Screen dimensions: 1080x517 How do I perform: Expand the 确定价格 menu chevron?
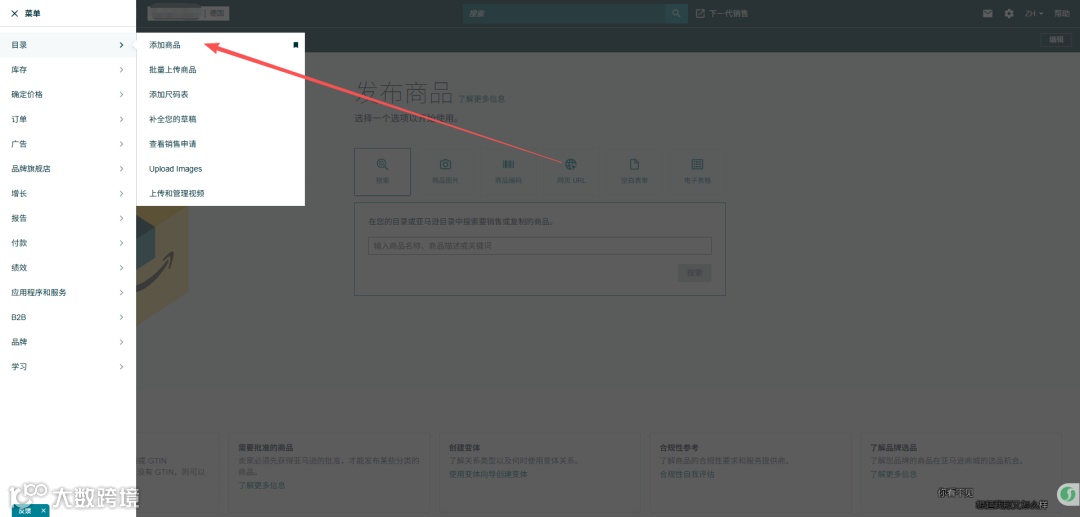point(121,94)
